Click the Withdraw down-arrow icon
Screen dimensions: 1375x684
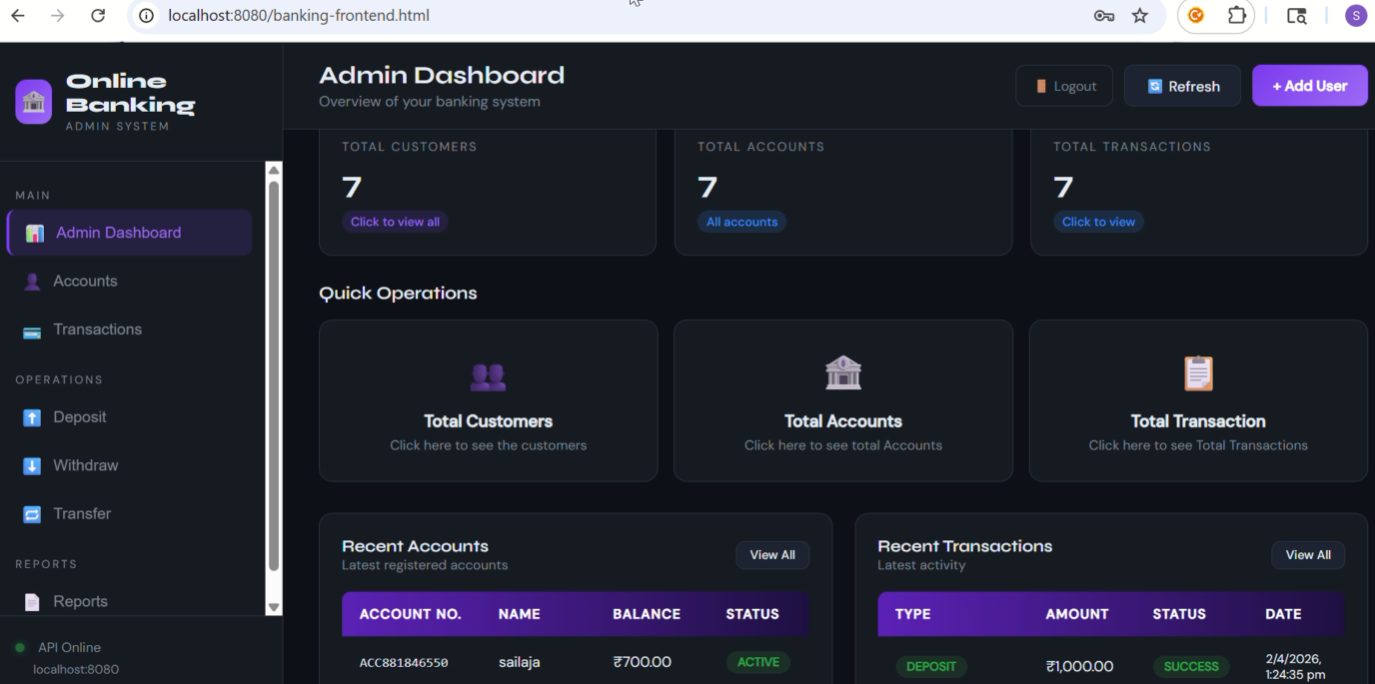point(32,466)
